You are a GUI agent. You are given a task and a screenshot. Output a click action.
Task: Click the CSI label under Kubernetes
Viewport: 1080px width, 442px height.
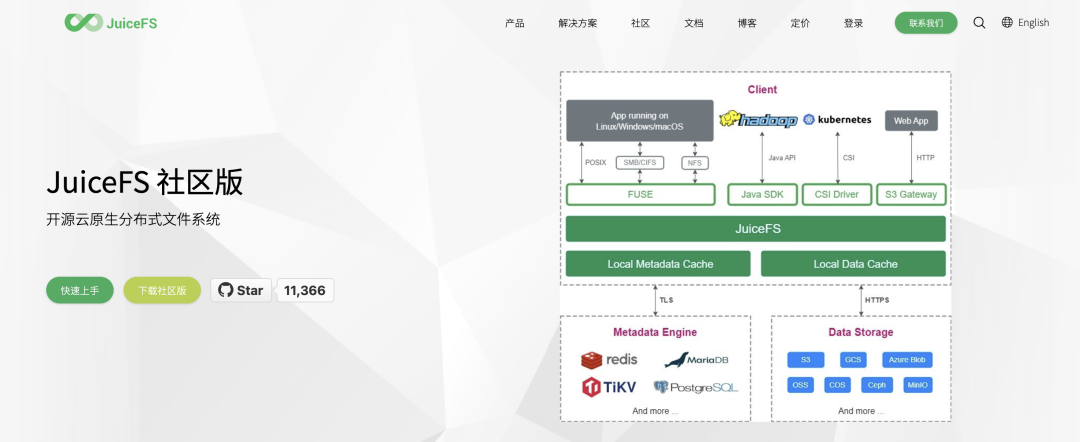pyautogui.click(x=849, y=158)
